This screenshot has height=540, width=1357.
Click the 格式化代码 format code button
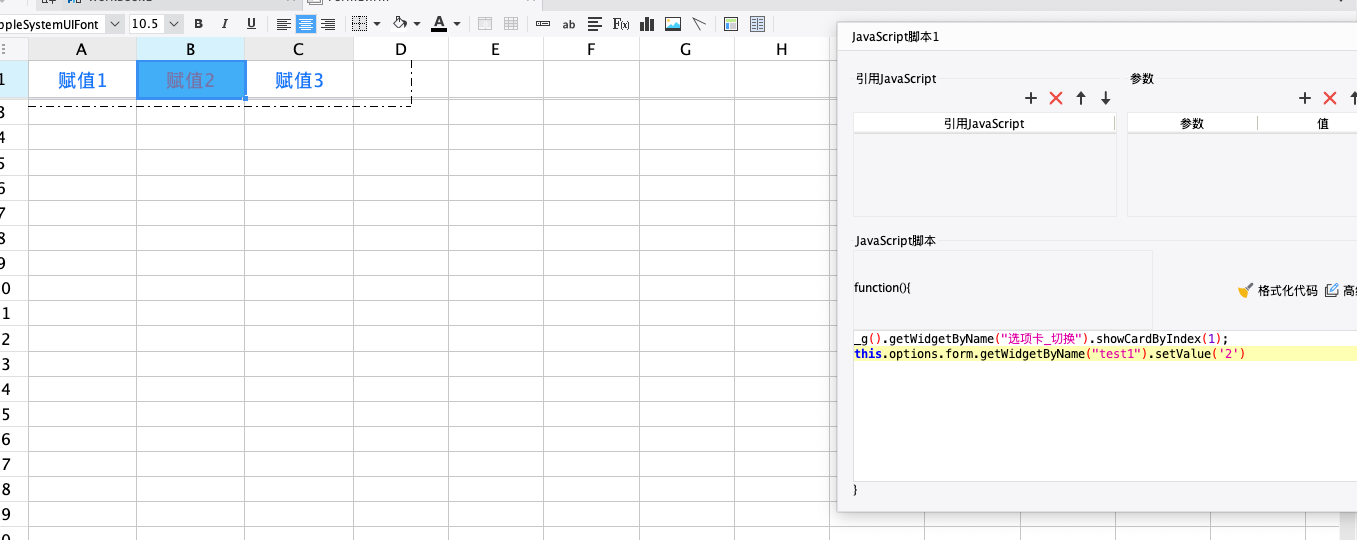pyautogui.click(x=1278, y=290)
